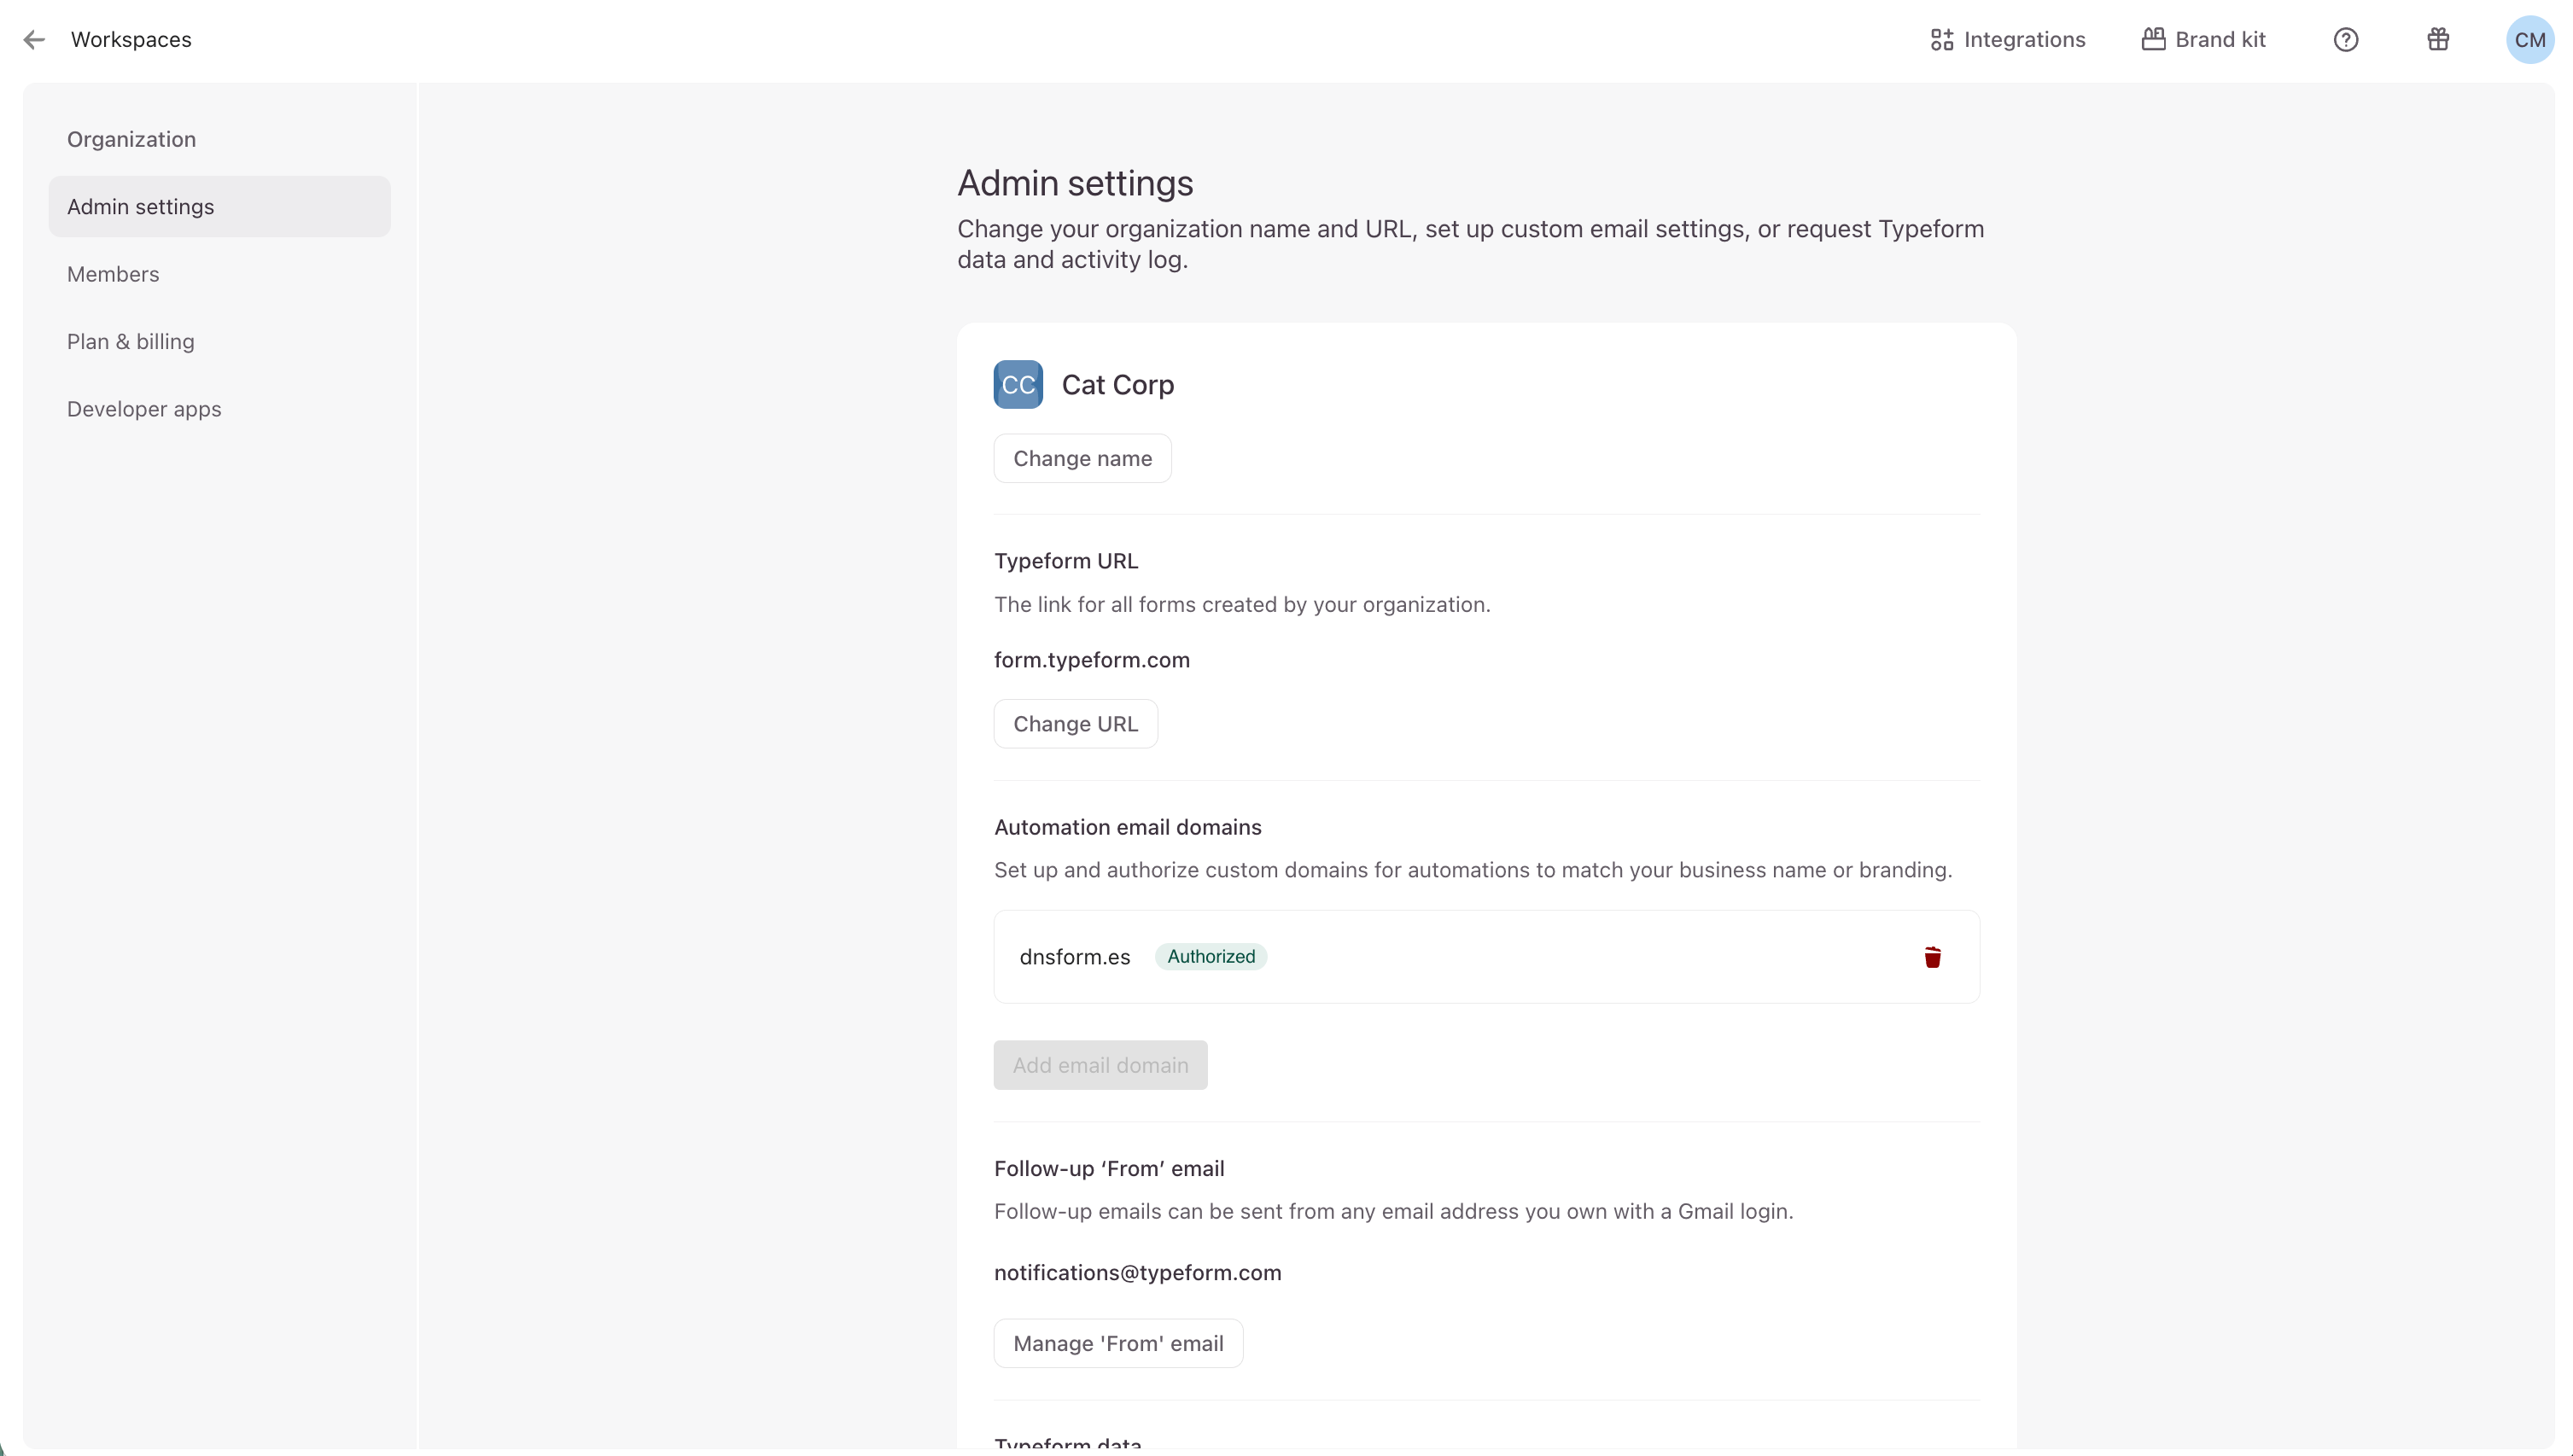Navigate to Plan & billing
Viewport: 2573px width, 1456px height.
(x=130, y=342)
